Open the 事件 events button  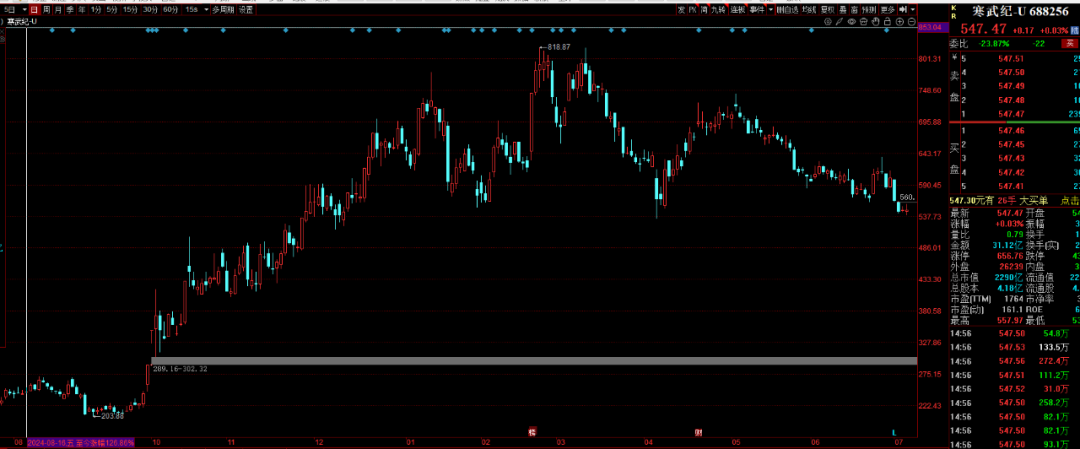(757, 10)
